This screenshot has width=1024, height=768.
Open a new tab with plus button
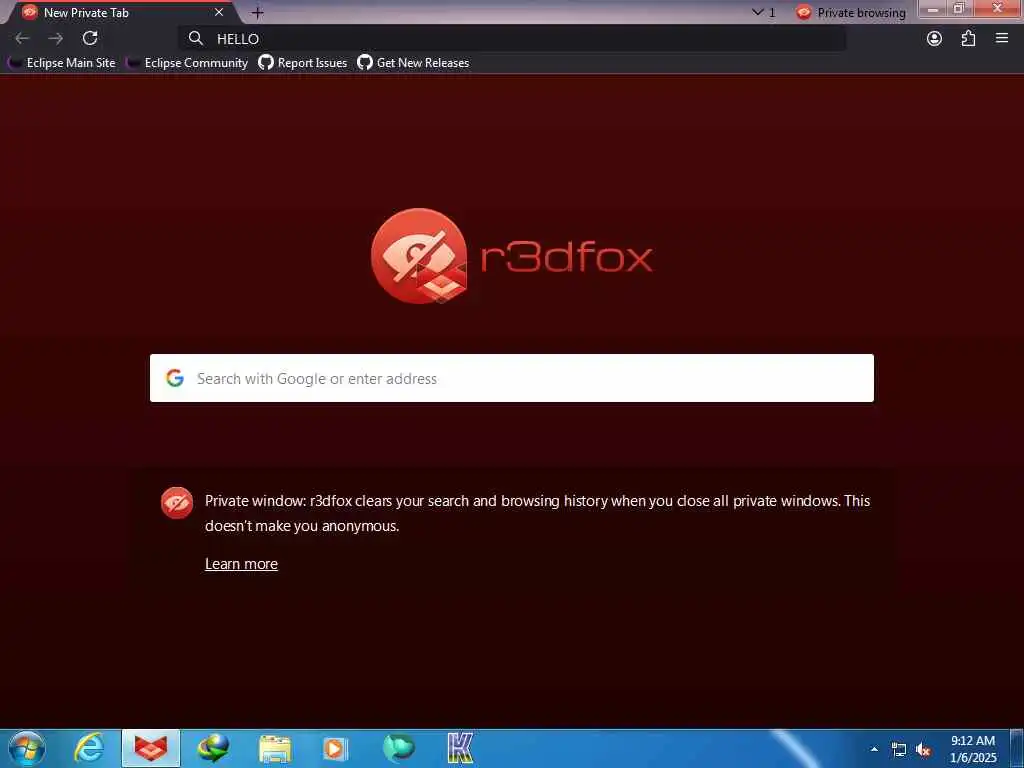point(257,12)
